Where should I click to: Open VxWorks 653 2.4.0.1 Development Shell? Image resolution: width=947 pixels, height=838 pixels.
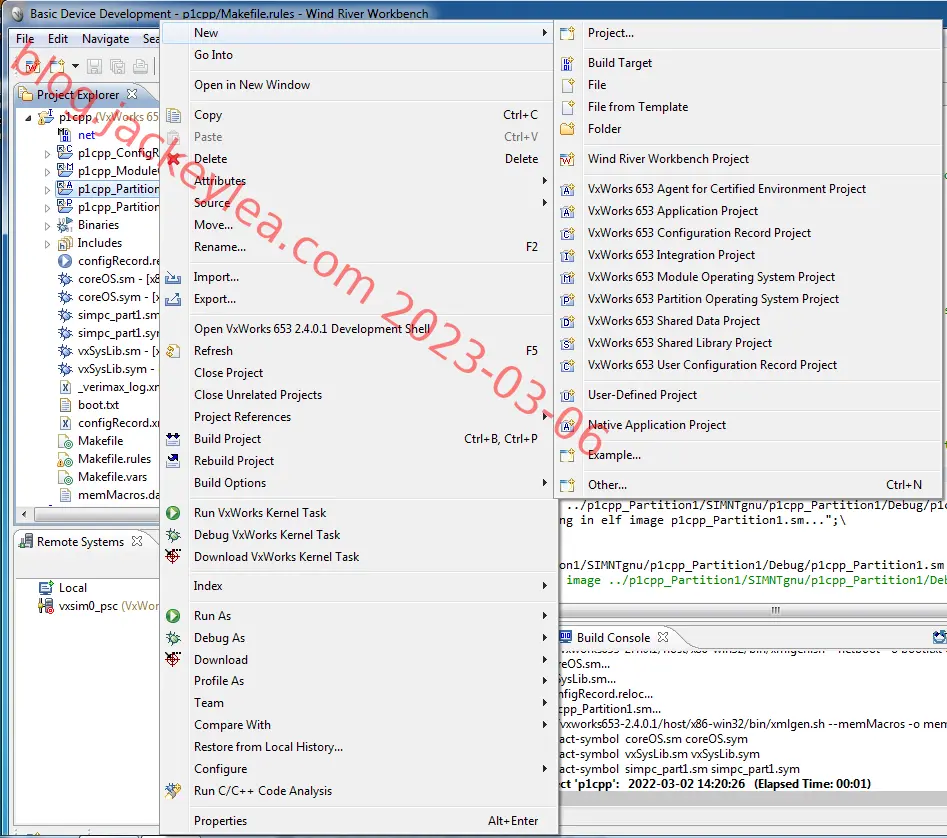tap(370, 328)
